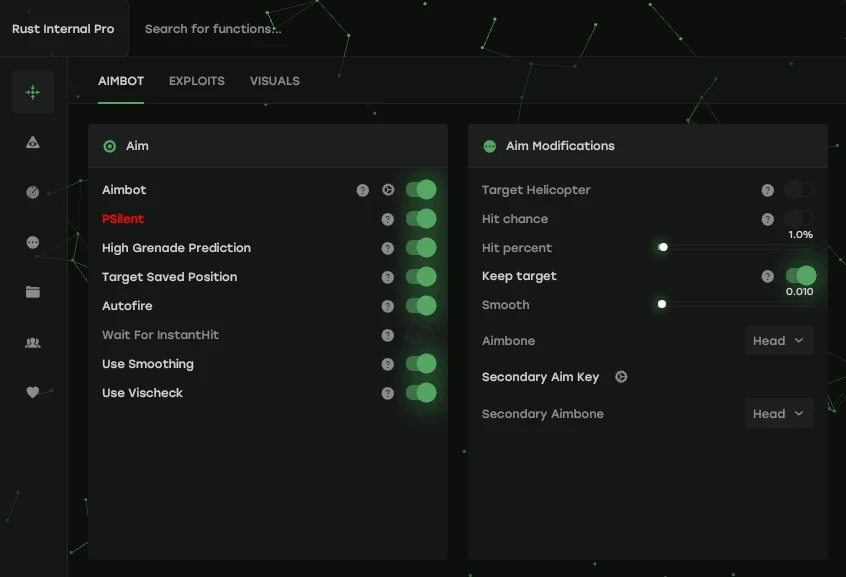Click the red PSilent label

point(123,219)
